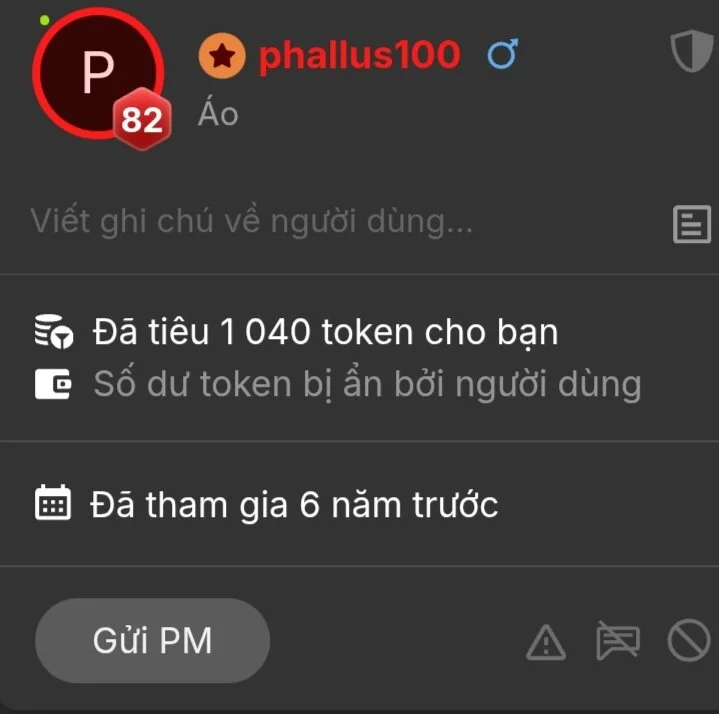Open phallus100 username profile link
The width and height of the screenshot is (719, 714).
point(360,55)
